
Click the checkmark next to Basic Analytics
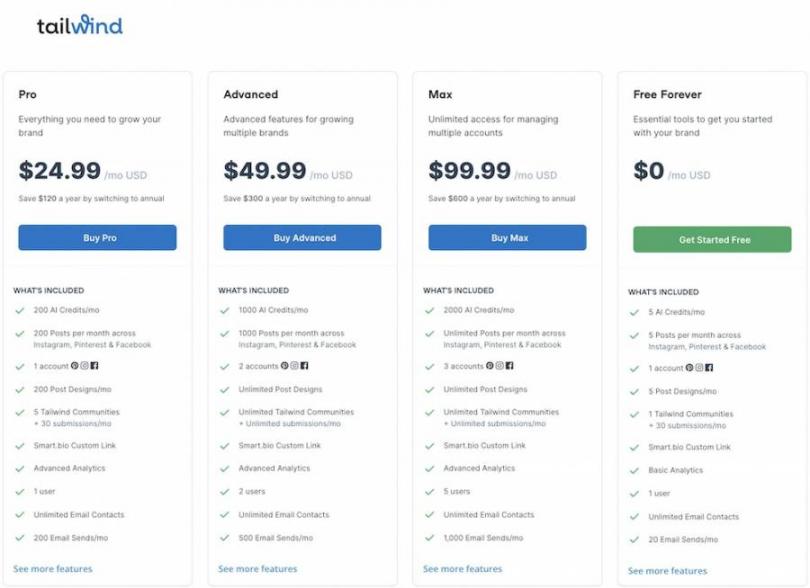pyautogui.click(x=634, y=470)
